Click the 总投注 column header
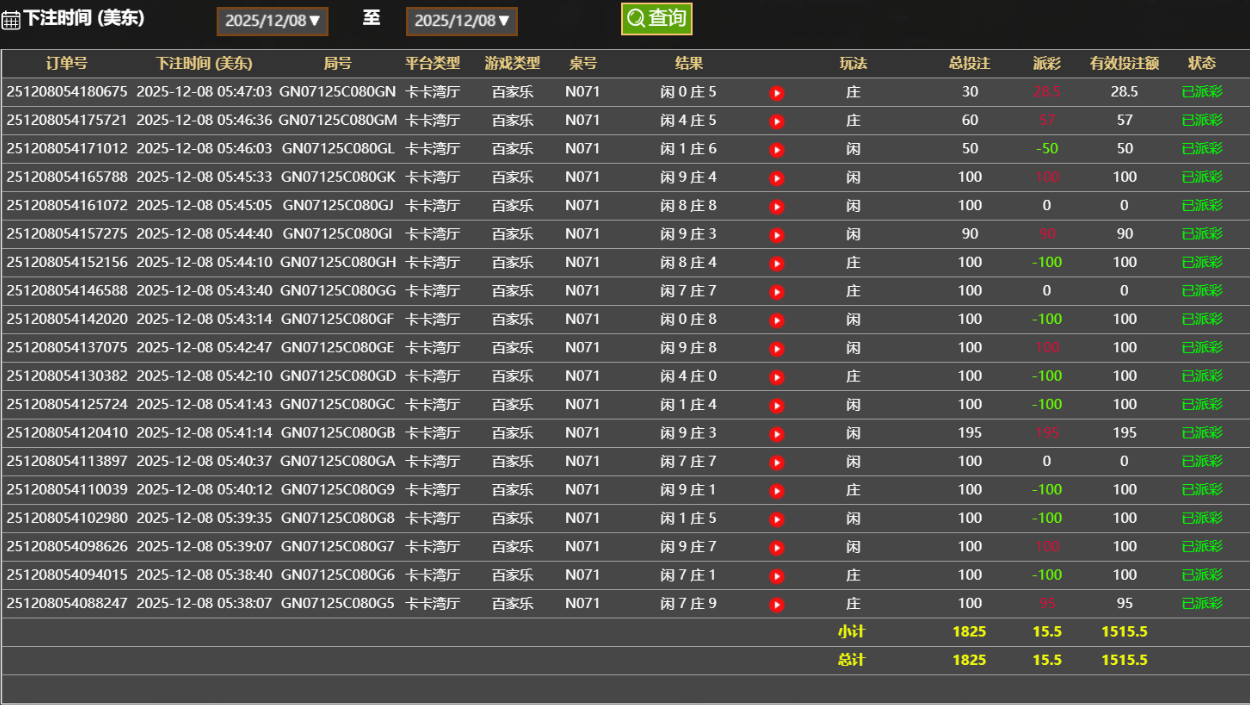Image resolution: width=1250 pixels, height=705 pixels. pyautogui.click(x=969, y=63)
